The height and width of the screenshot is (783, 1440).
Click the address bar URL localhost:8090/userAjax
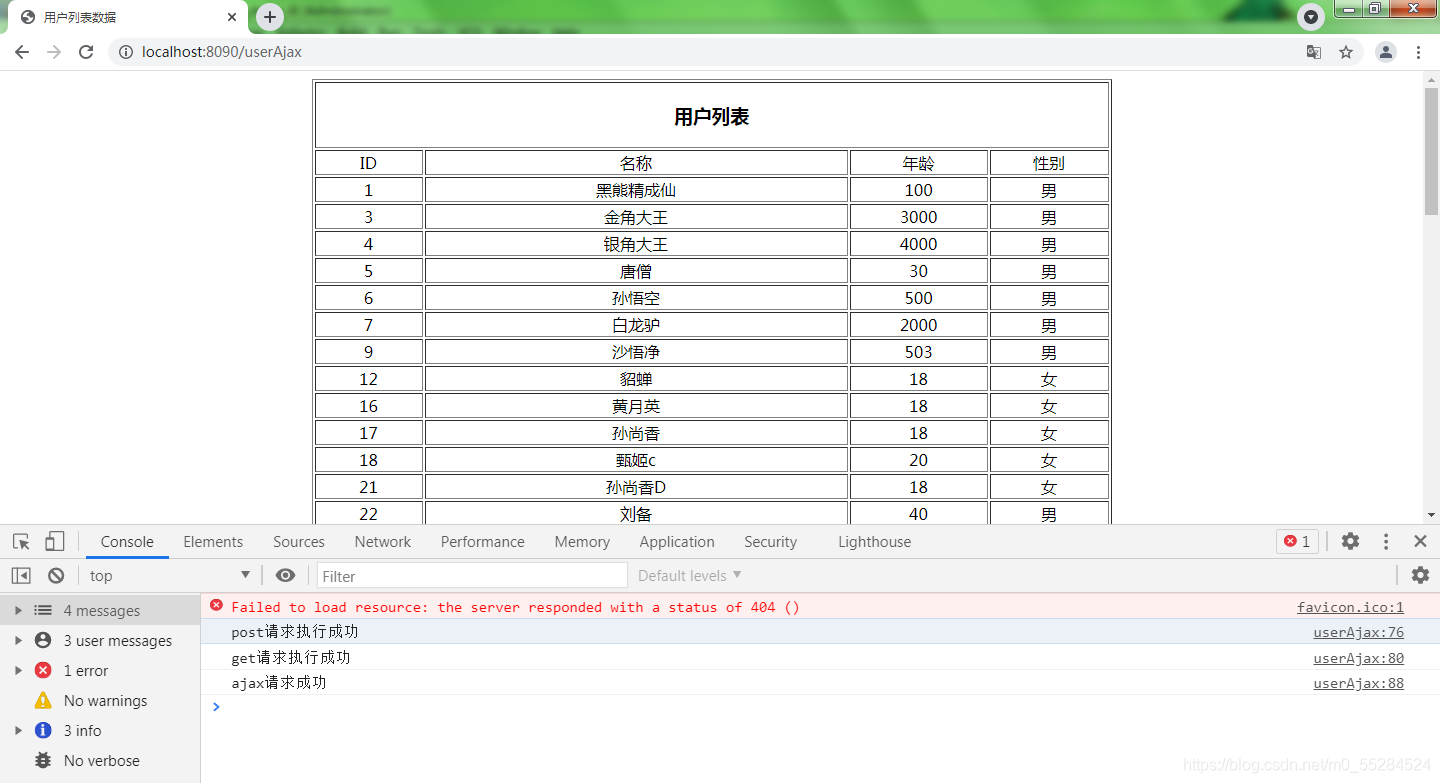click(x=222, y=52)
